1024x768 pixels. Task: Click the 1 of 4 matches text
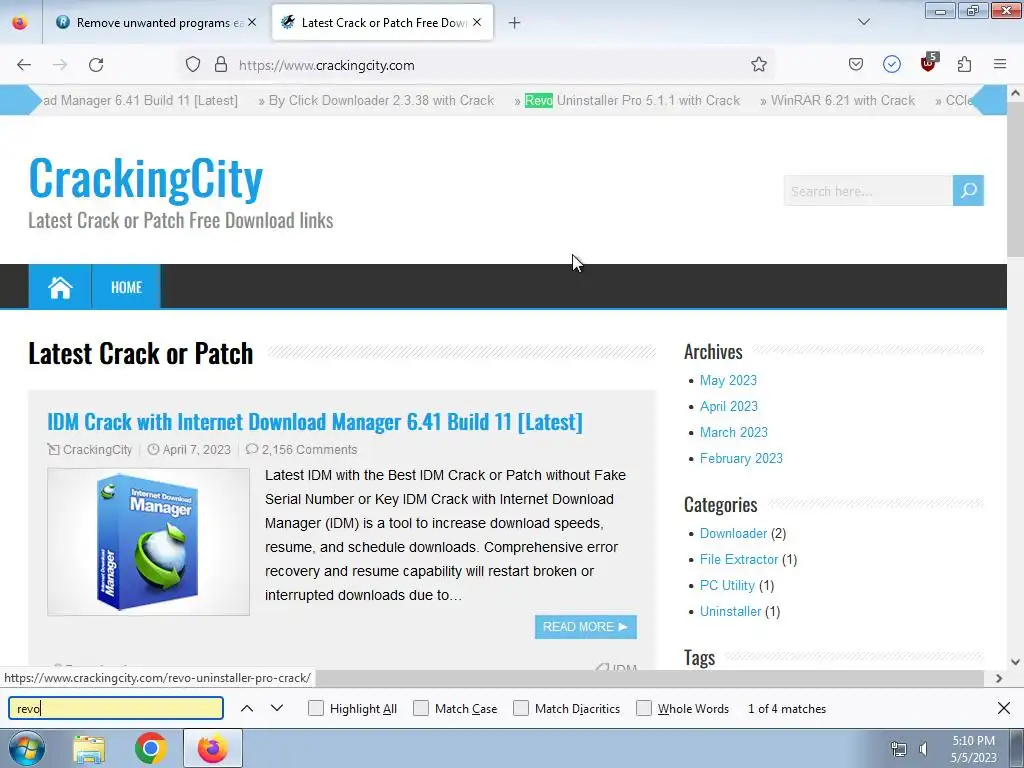787,709
